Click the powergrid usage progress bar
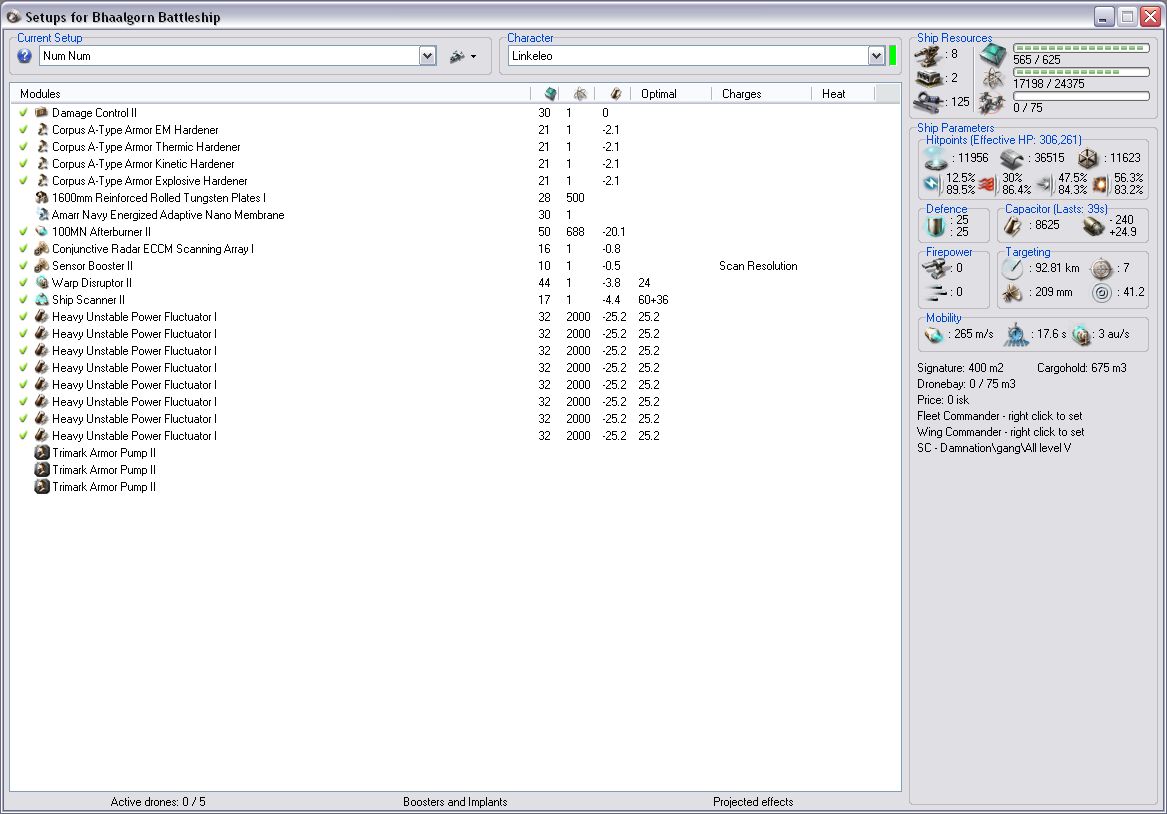The image size is (1167, 814). click(1081, 72)
